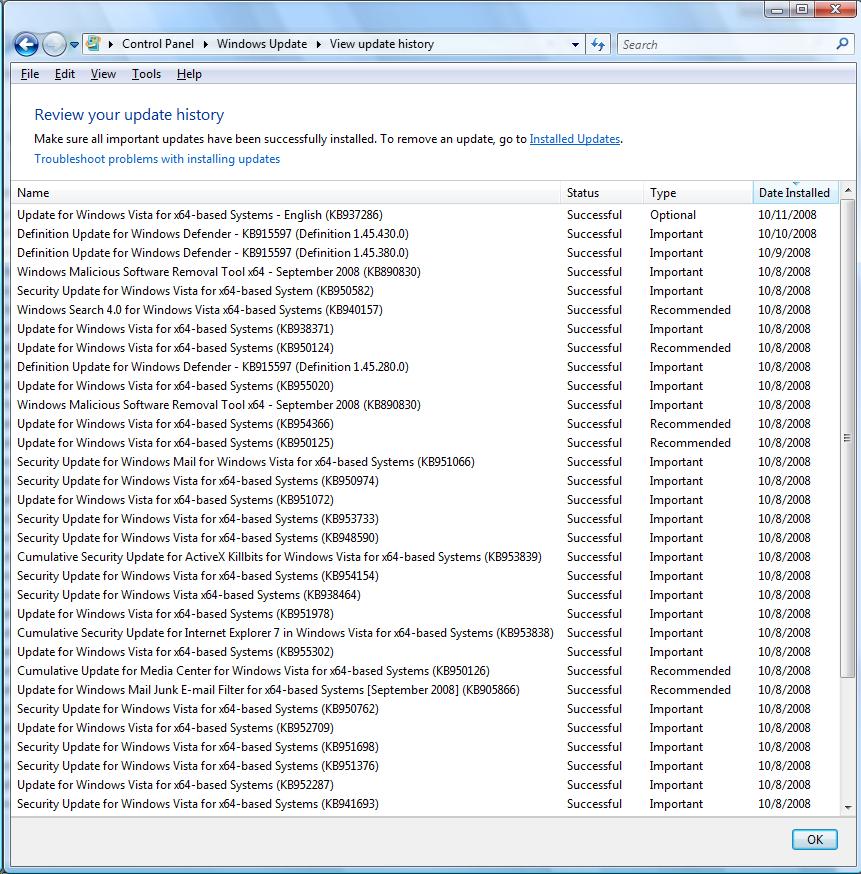Select the Update KB950124 row
Viewport: 861px width, 874px height.
click(425, 348)
